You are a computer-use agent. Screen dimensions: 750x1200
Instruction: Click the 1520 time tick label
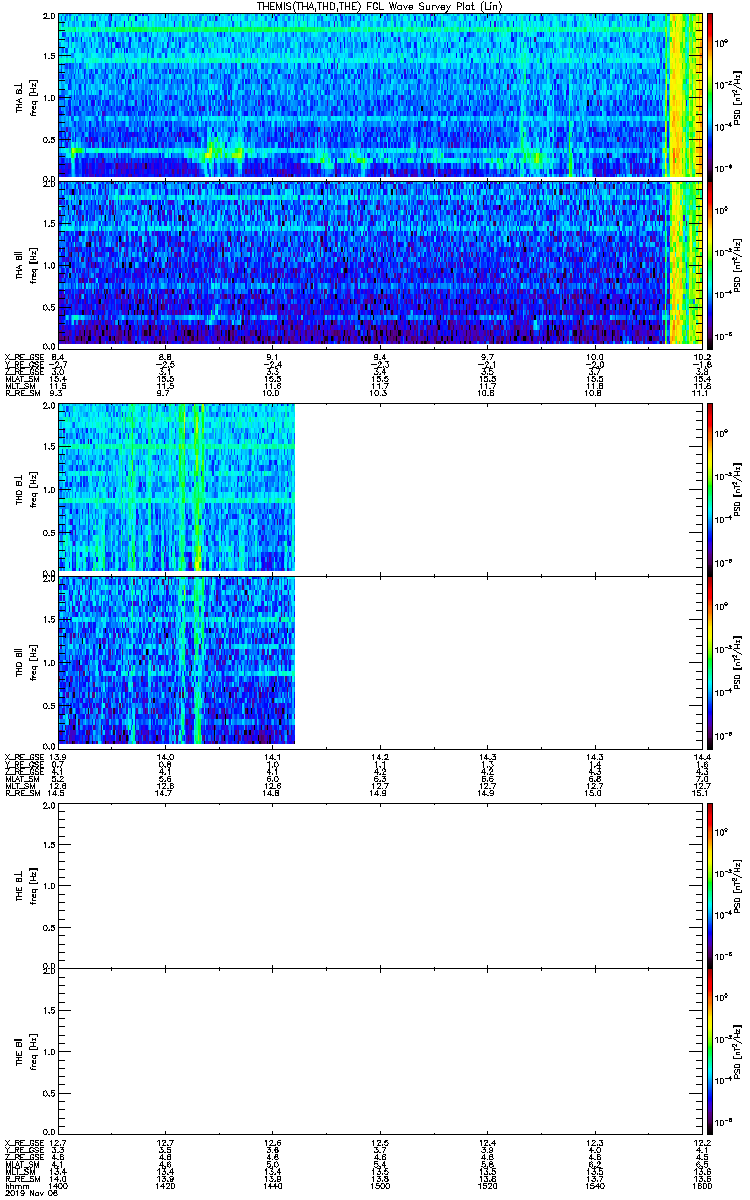coord(486,1184)
